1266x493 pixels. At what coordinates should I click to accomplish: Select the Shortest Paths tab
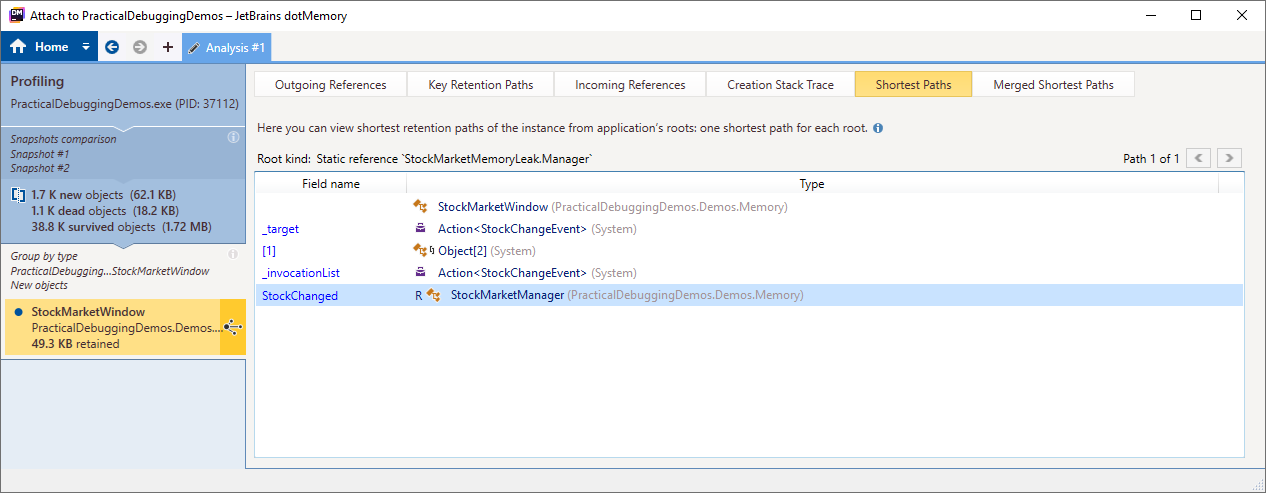pyautogui.click(x=913, y=84)
